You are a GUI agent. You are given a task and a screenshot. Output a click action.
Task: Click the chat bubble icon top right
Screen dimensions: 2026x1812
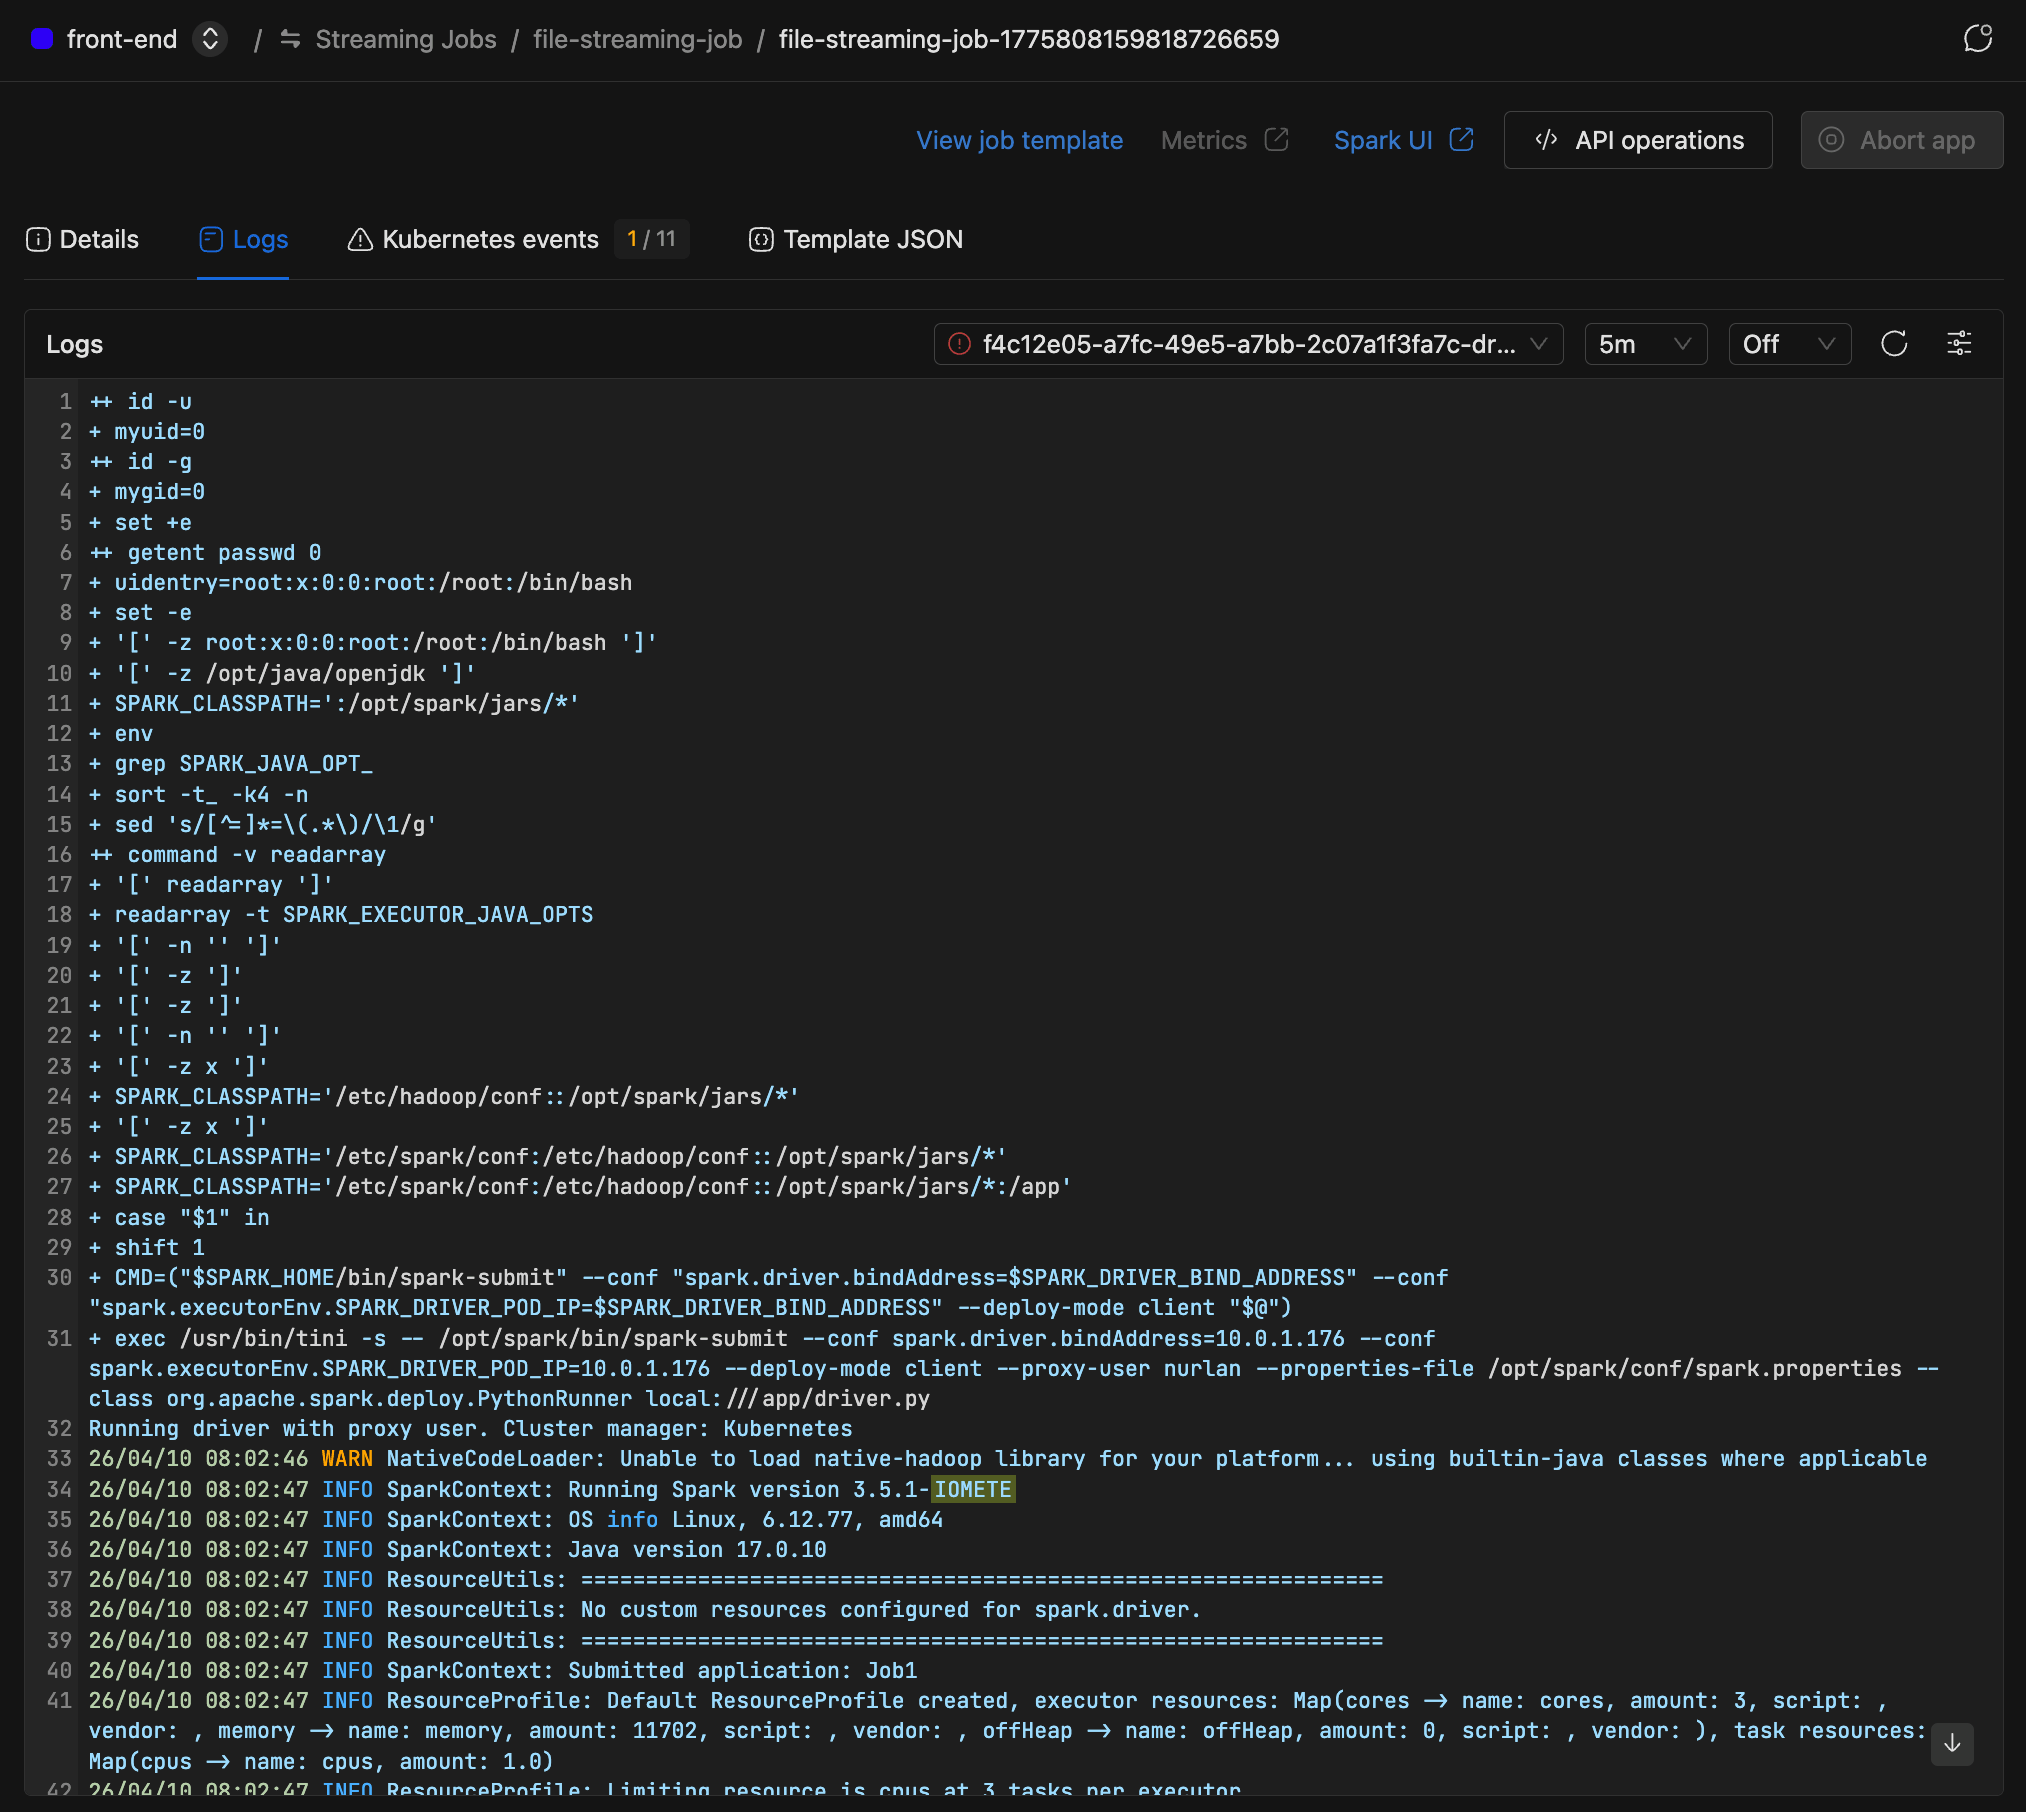click(x=1977, y=39)
